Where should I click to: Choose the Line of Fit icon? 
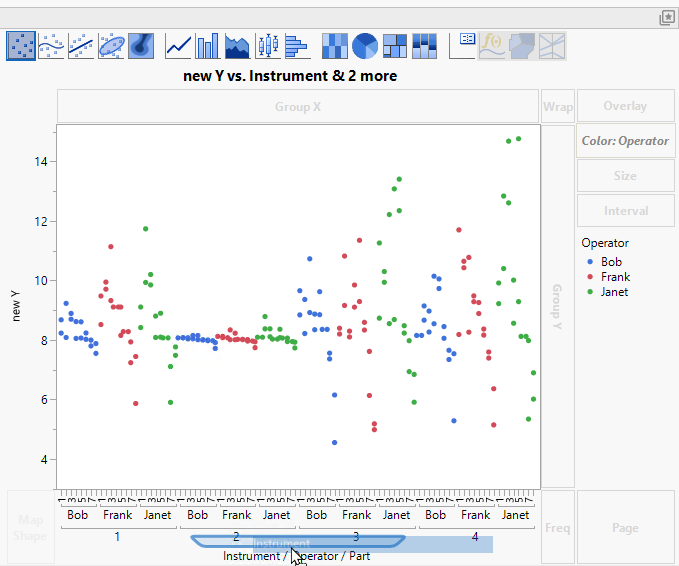81,46
